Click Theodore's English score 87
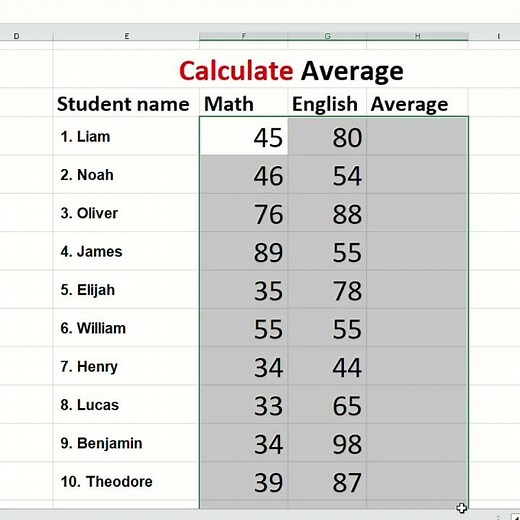Image resolution: width=520 pixels, height=520 pixels. tap(327, 481)
